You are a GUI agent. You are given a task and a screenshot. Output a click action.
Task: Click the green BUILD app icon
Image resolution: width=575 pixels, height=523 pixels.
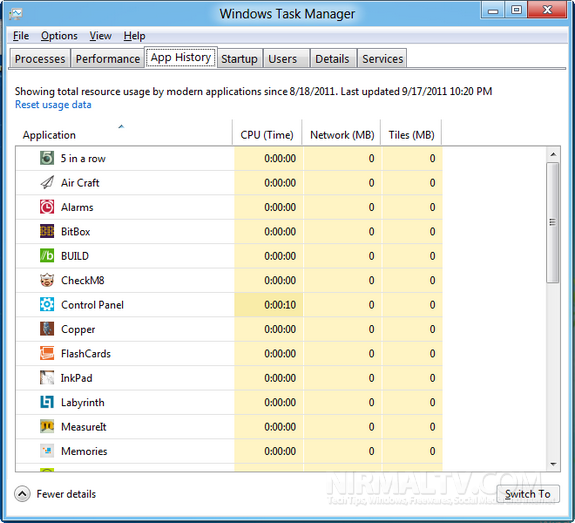point(47,256)
